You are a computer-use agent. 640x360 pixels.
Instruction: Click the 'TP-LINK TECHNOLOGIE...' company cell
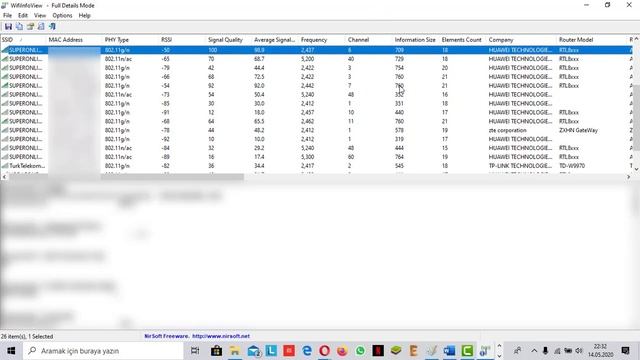(x=520, y=166)
